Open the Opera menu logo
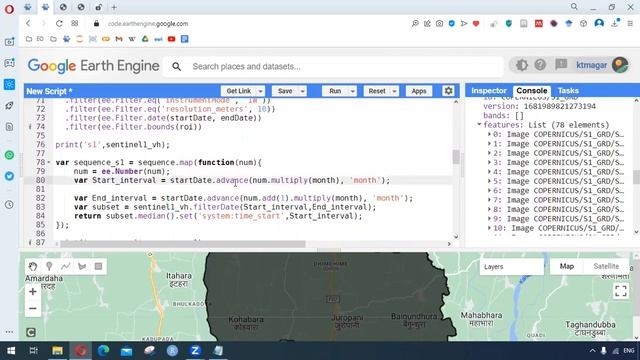The image size is (640, 360). [x=9, y=9]
